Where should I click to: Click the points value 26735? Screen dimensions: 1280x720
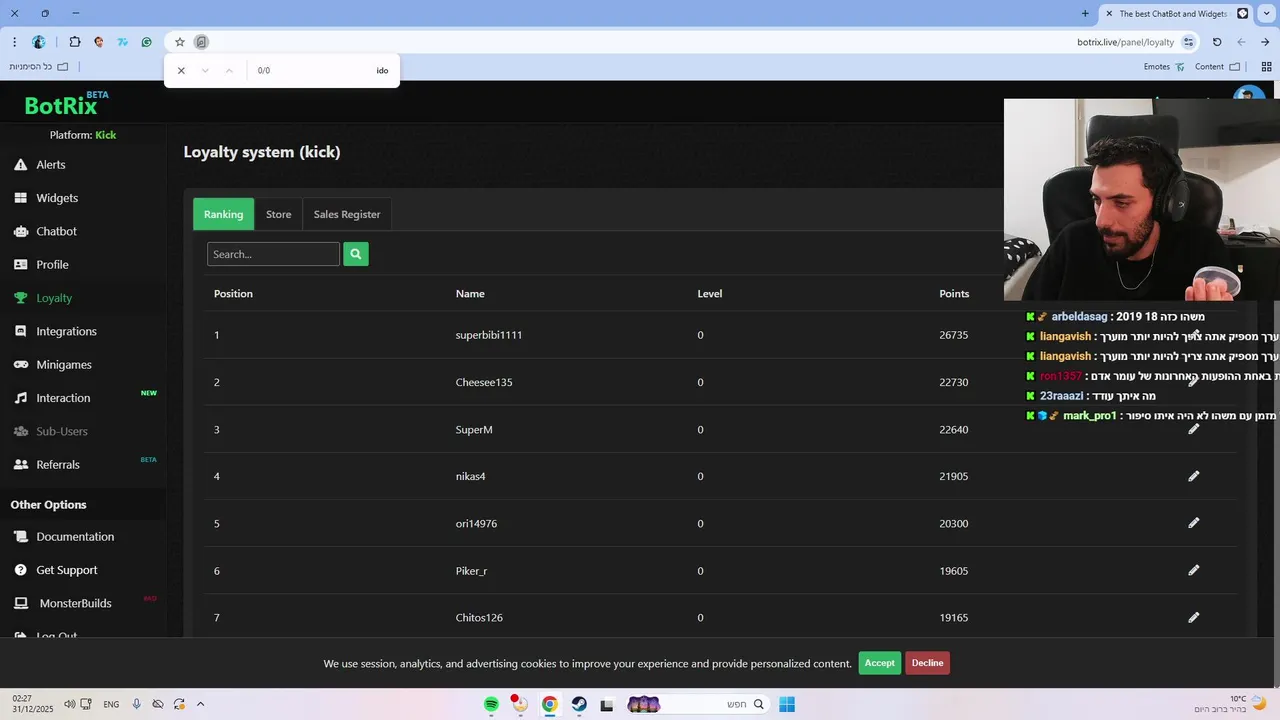954,335
